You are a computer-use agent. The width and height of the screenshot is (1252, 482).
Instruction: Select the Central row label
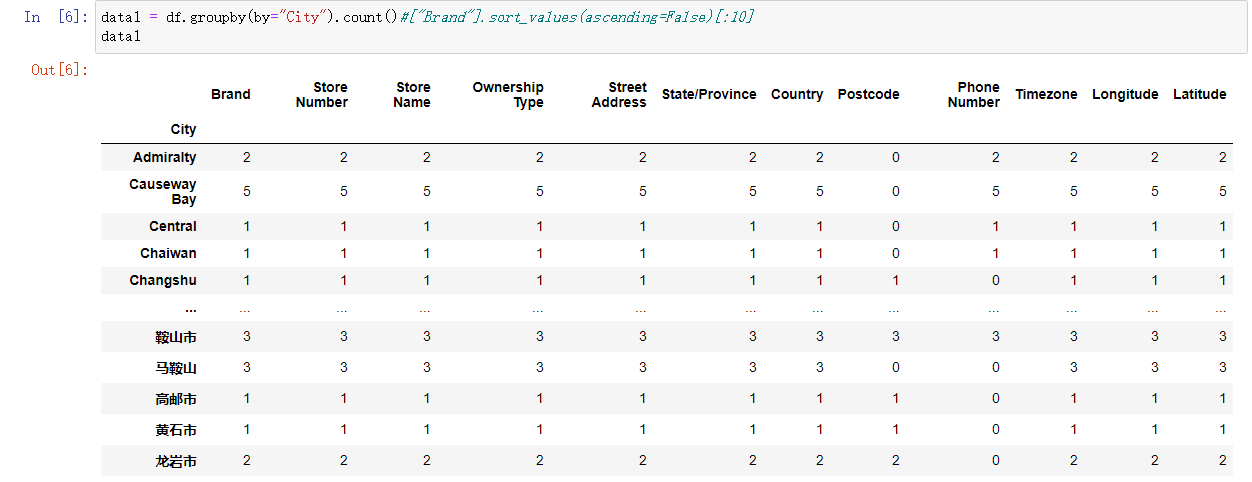pyautogui.click(x=173, y=226)
